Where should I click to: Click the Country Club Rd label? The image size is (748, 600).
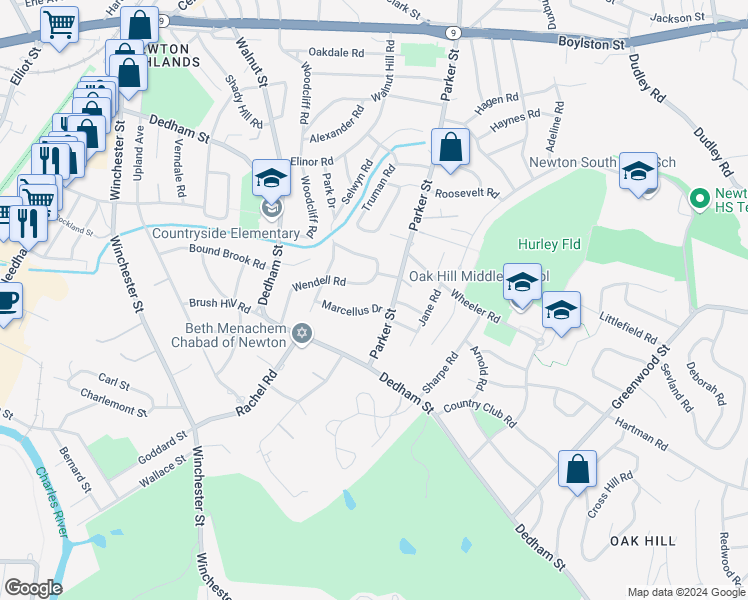(480, 413)
